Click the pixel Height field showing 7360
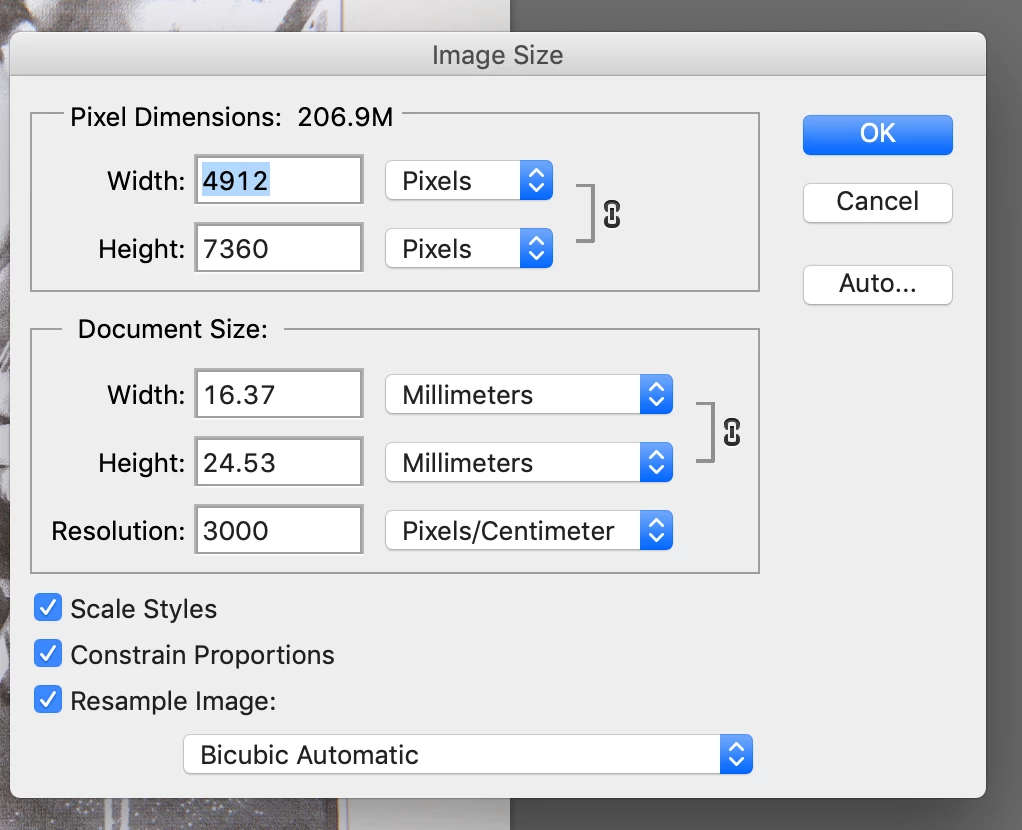The height and width of the screenshot is (830, 1022). pos(278,249)
